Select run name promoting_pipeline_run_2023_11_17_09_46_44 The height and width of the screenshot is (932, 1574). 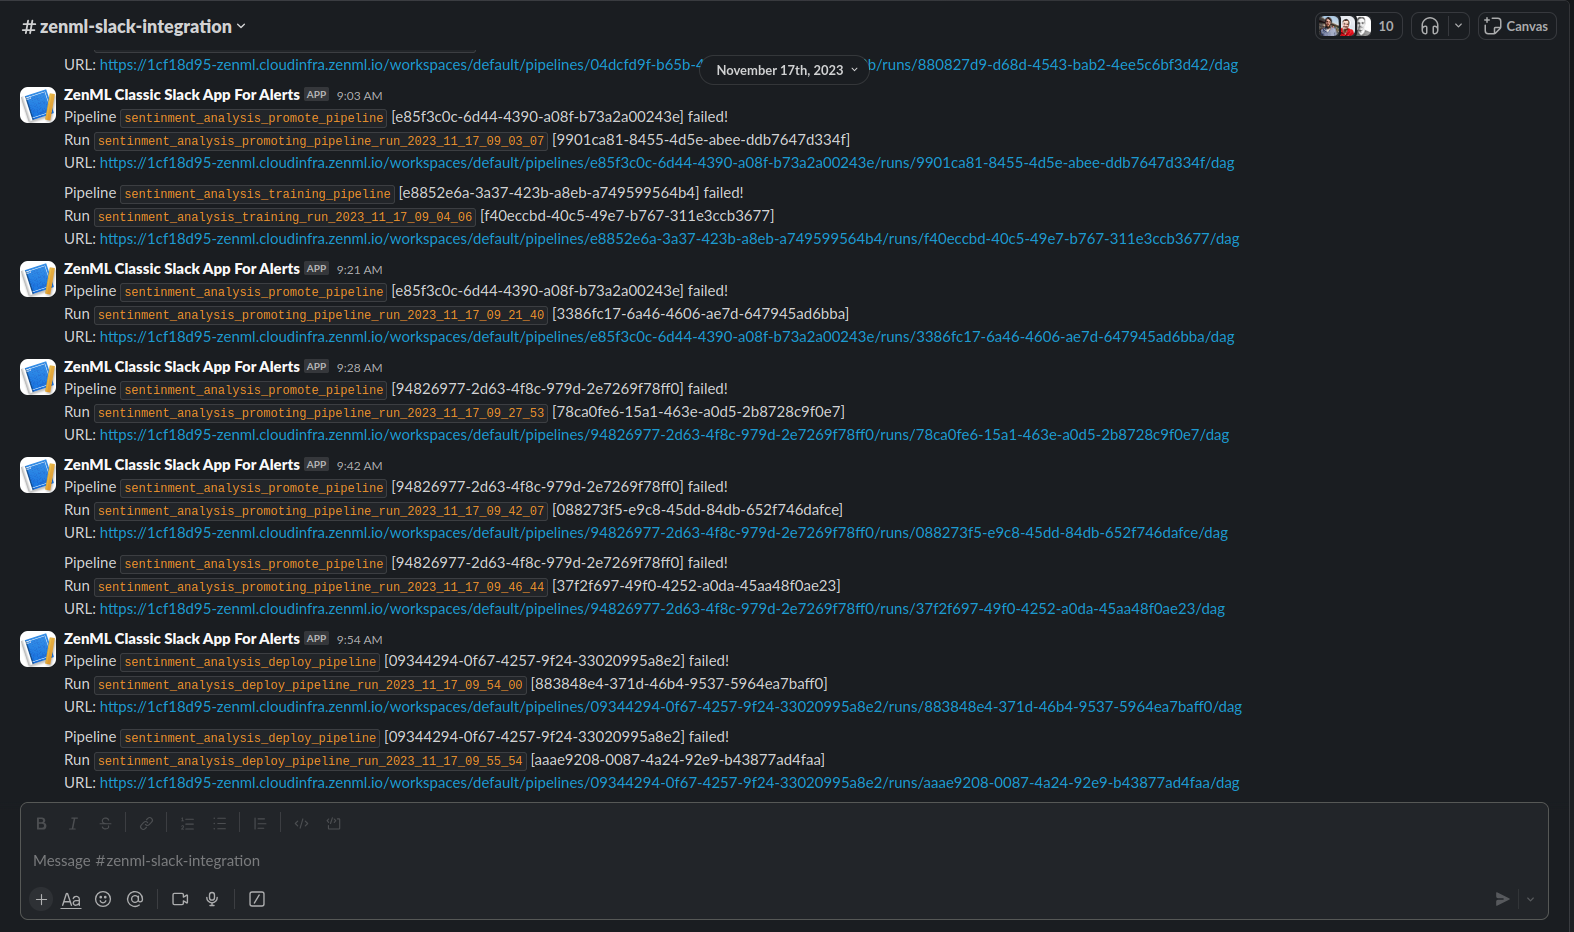coord(321,587)
